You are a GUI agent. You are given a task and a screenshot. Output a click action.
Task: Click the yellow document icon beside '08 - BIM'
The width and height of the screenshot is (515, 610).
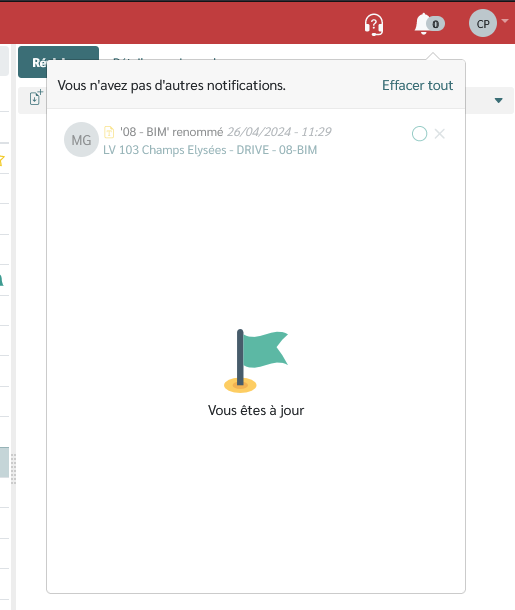pos(109,132)
